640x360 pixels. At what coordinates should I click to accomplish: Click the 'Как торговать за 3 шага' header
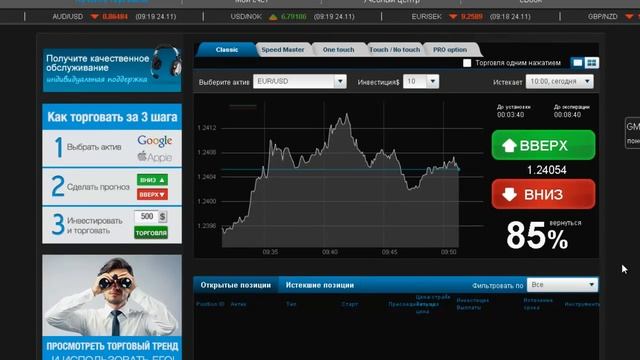click(x=112, y=117)
